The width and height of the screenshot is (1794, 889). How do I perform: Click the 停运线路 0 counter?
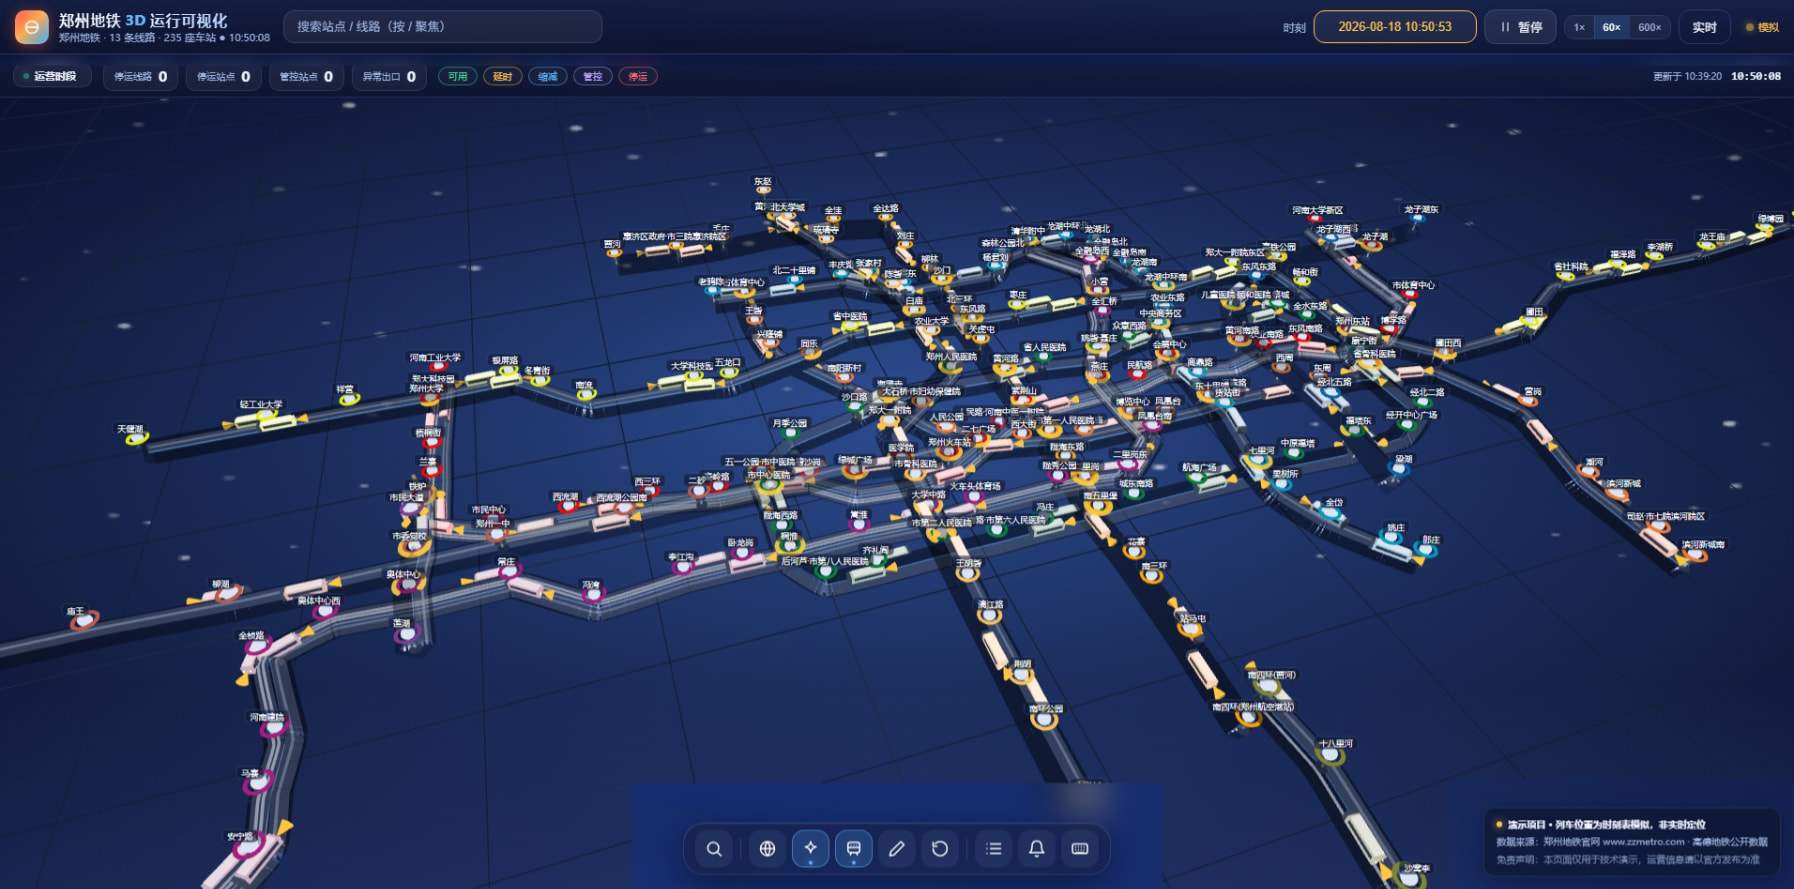(140, 76)
